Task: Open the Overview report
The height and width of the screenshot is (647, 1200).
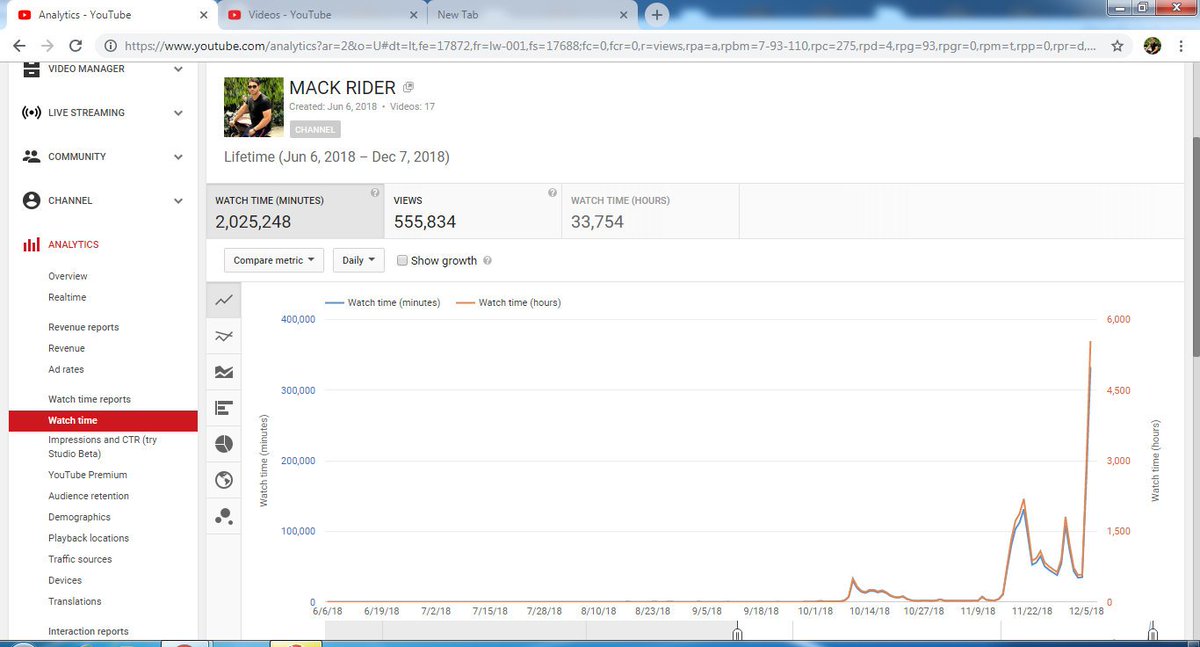Action: pyautogui.click(x=68, y=276)
